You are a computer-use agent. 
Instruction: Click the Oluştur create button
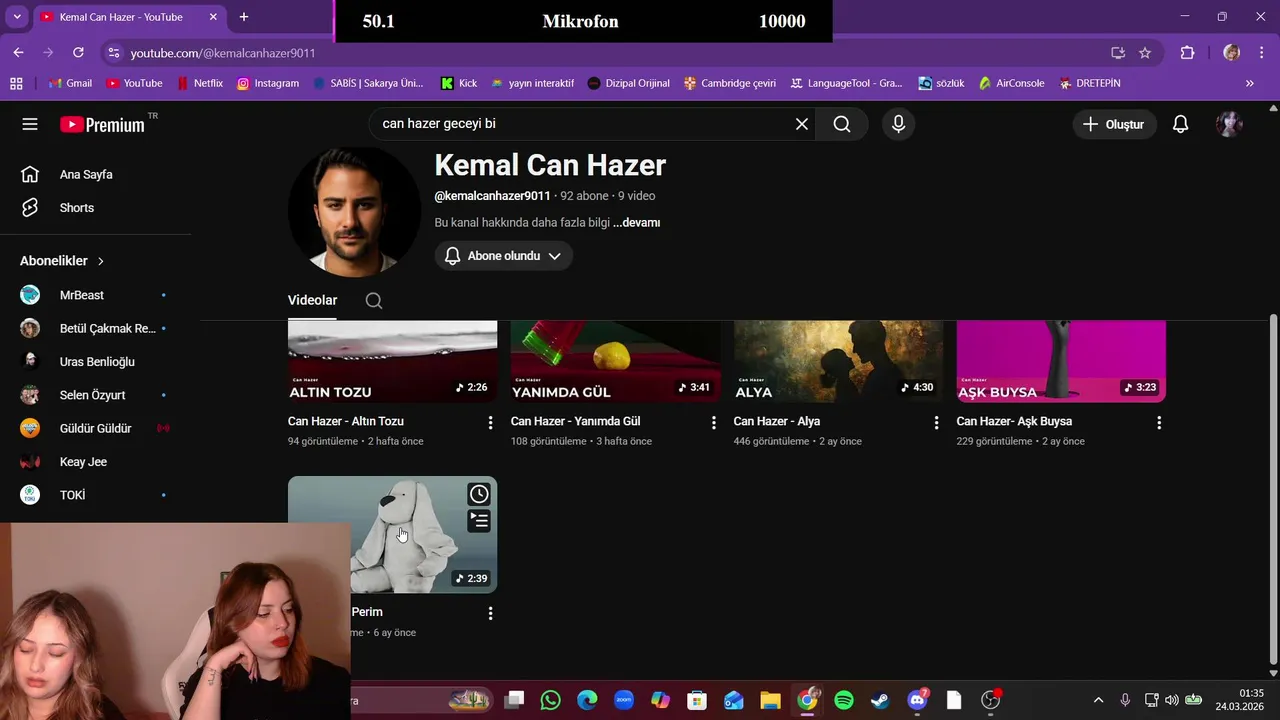(1115, 124)
